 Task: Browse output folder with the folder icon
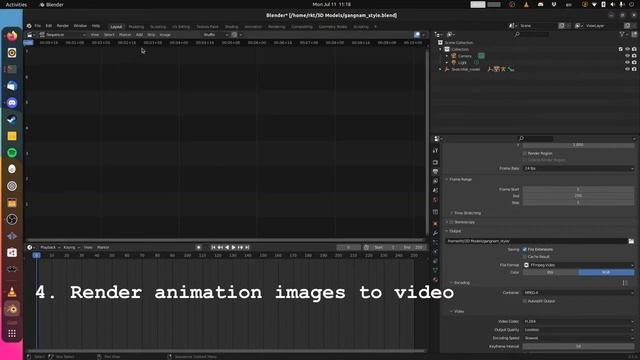click(631, 241)
